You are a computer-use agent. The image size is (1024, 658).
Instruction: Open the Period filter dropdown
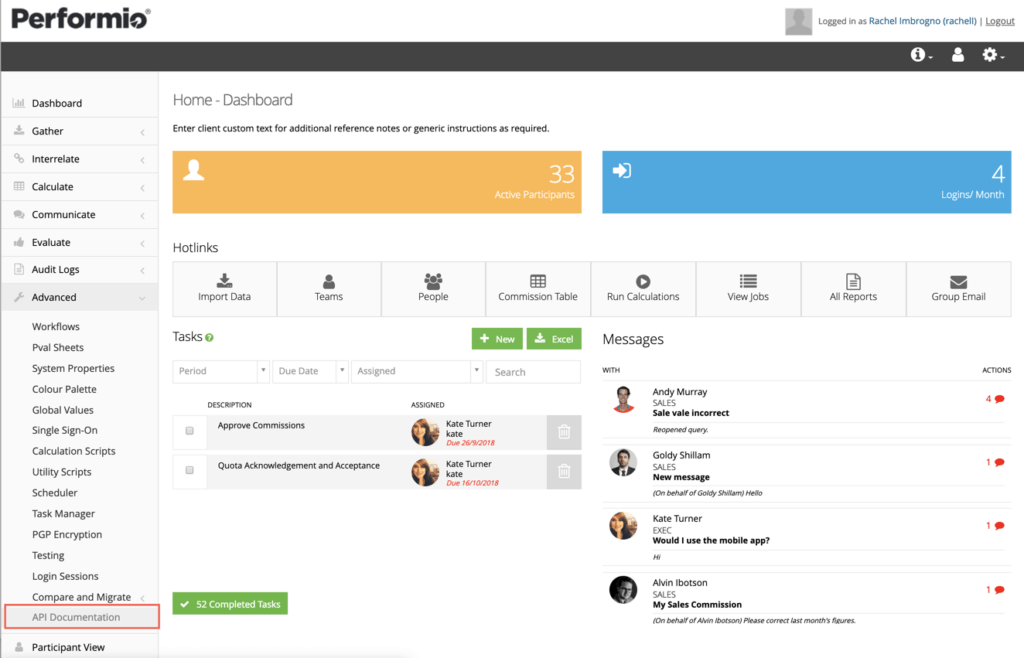(221, 371)
